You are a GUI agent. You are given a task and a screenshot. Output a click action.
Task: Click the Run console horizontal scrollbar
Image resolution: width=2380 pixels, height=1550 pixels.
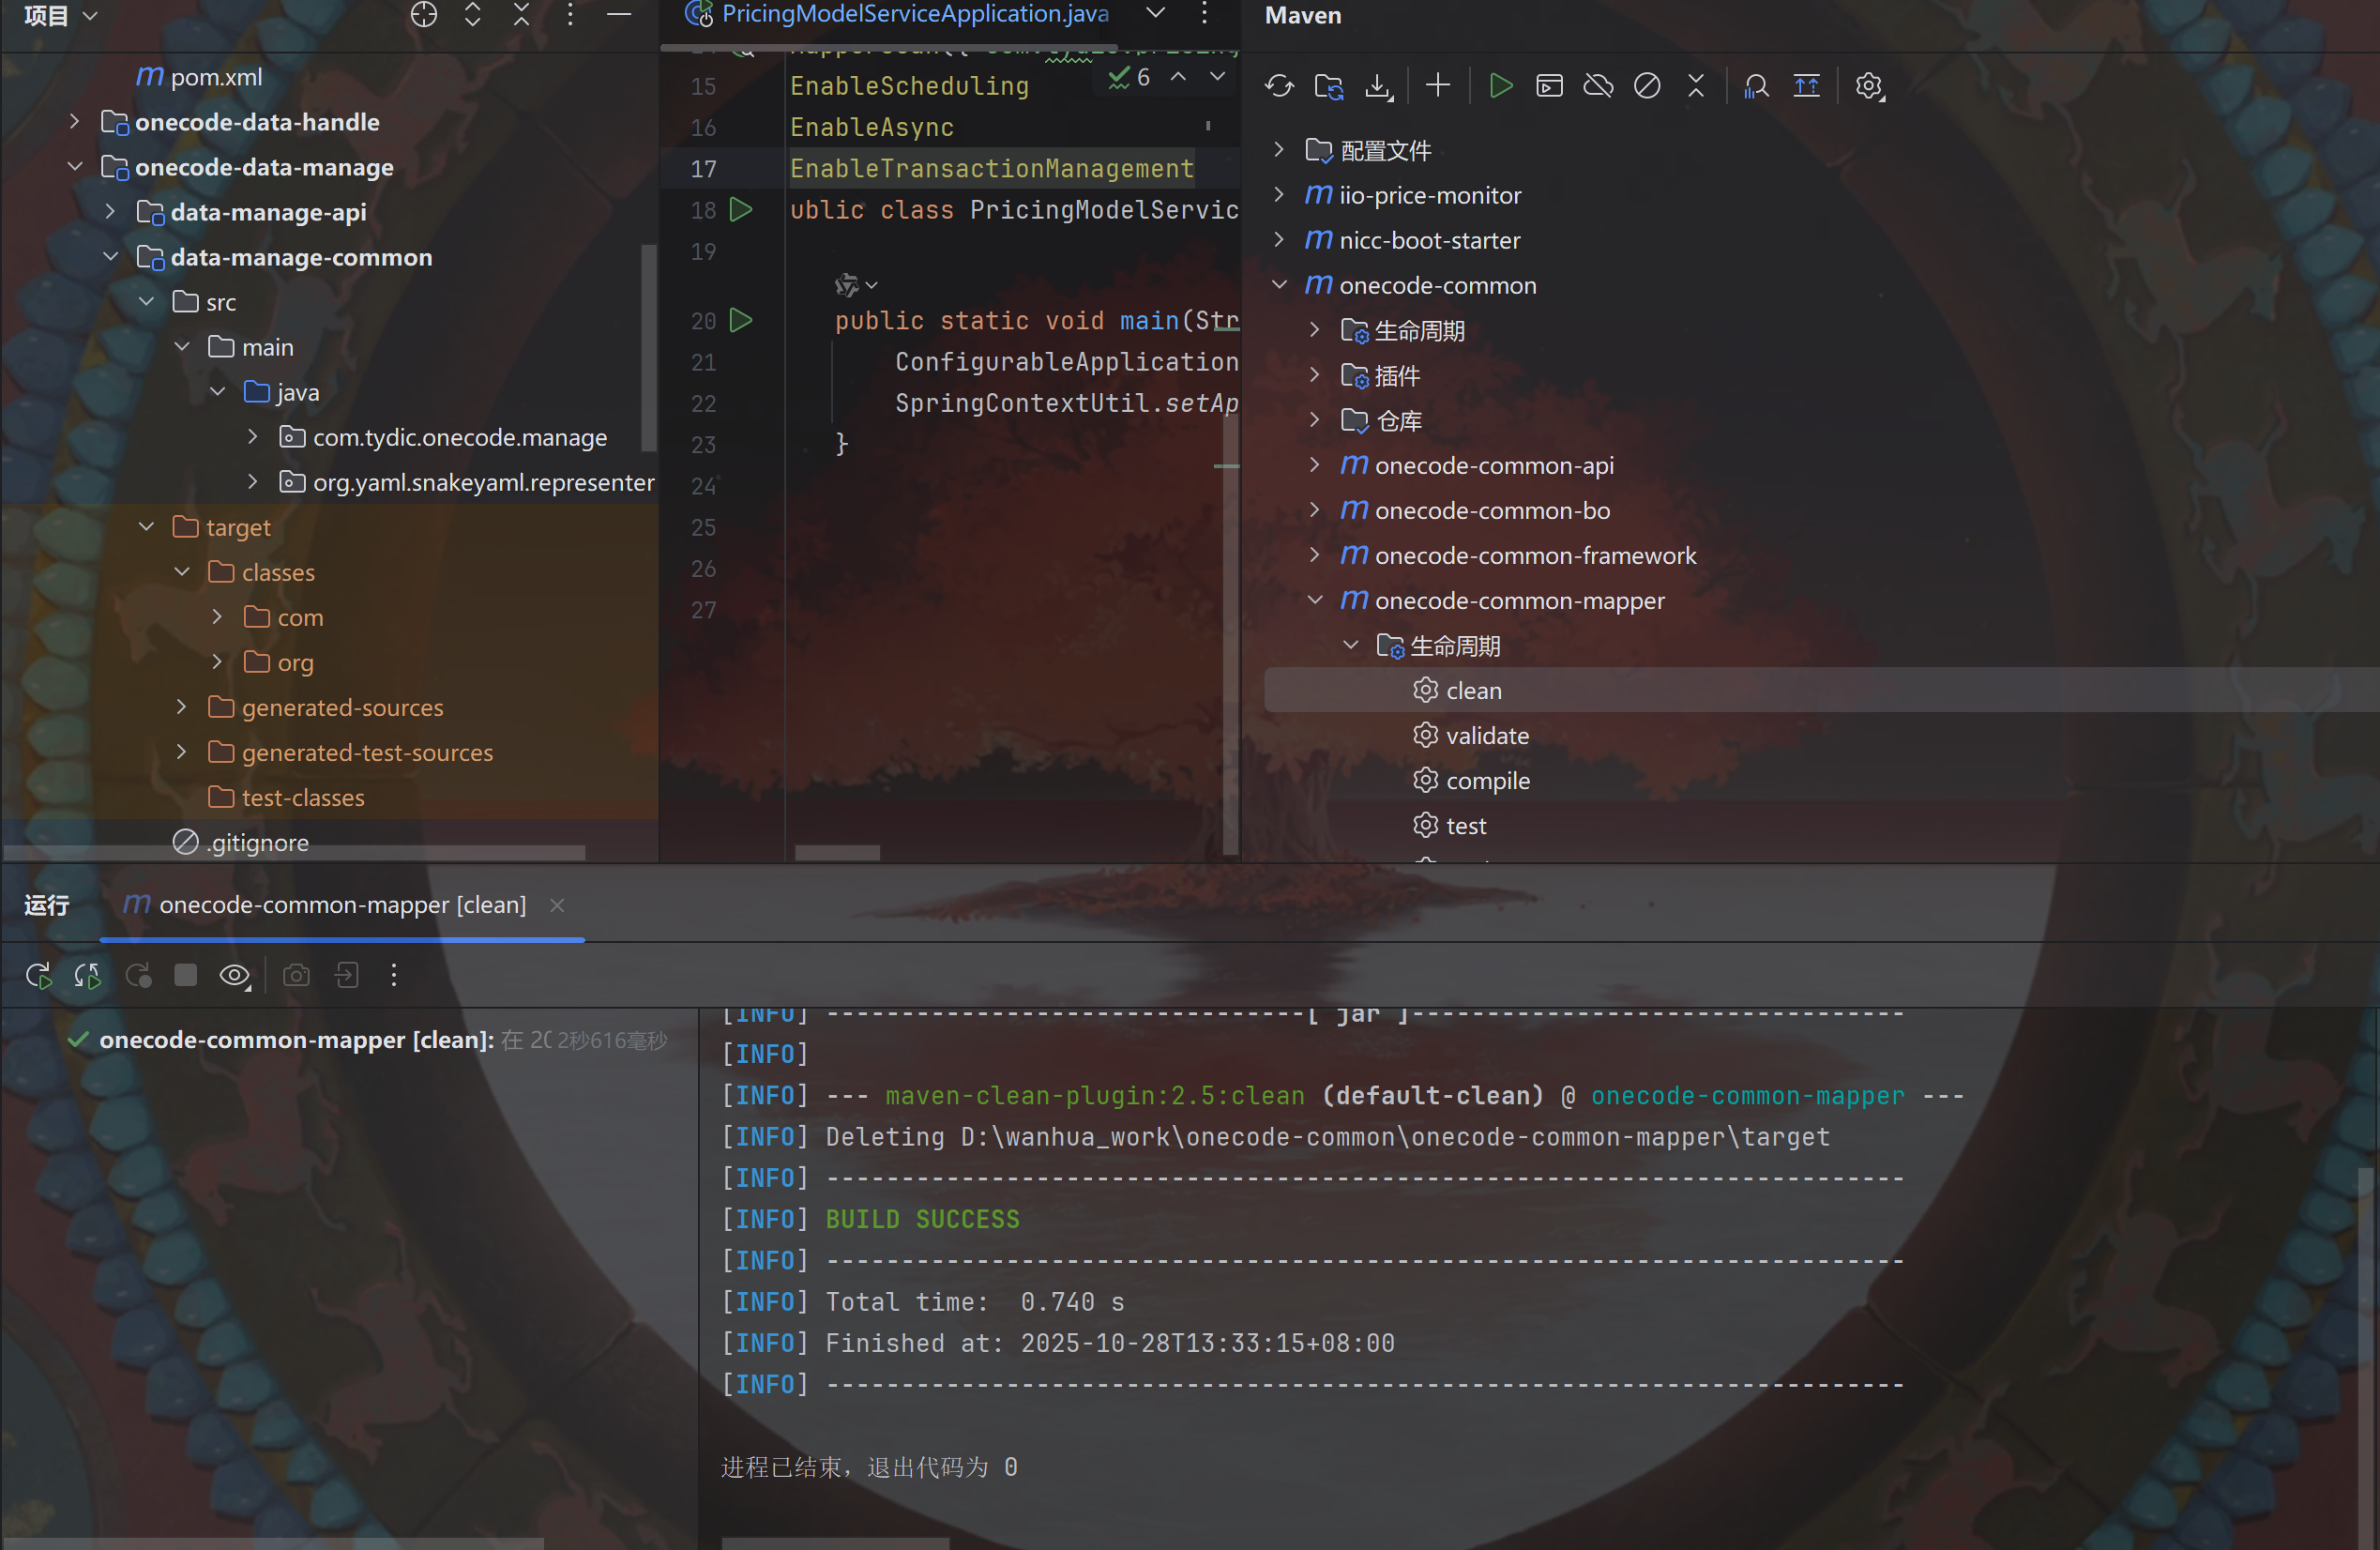[835, 1543]
